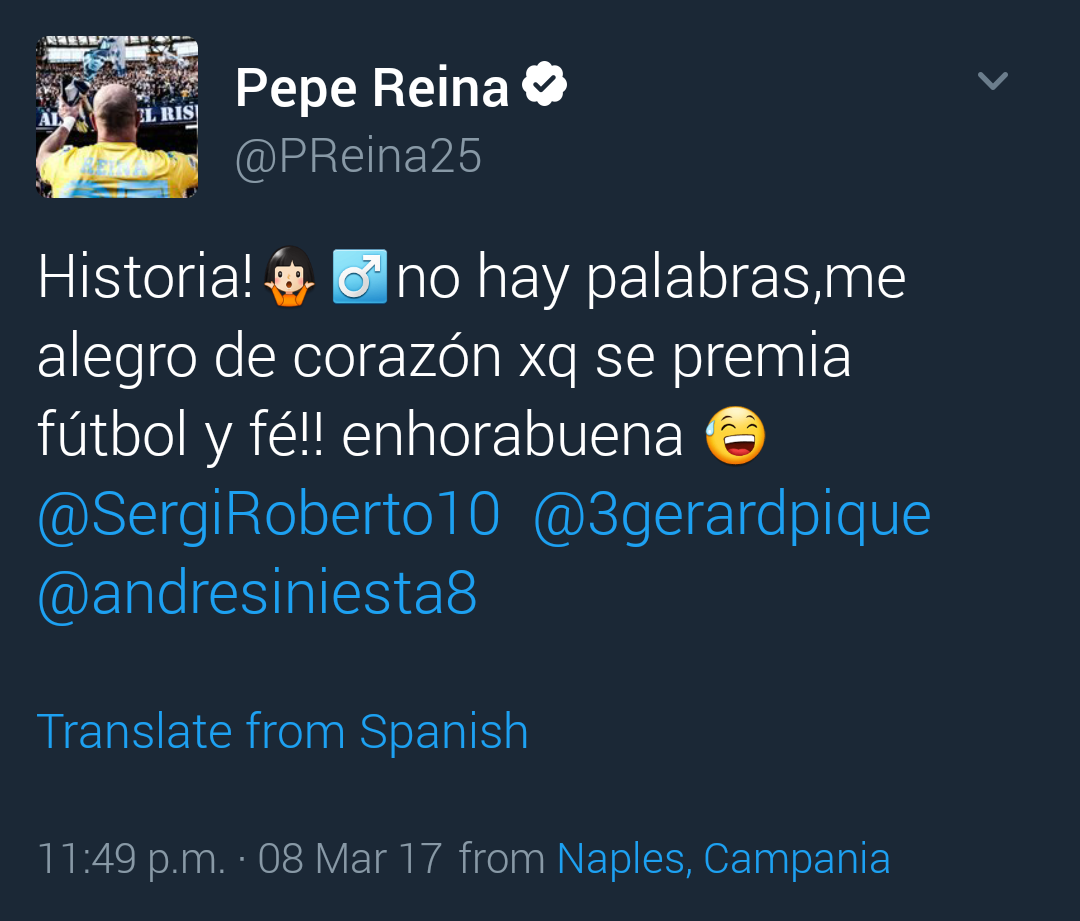Click the shrugging person emoji
Screen dimensions: 1080x921
pos(290,278)
